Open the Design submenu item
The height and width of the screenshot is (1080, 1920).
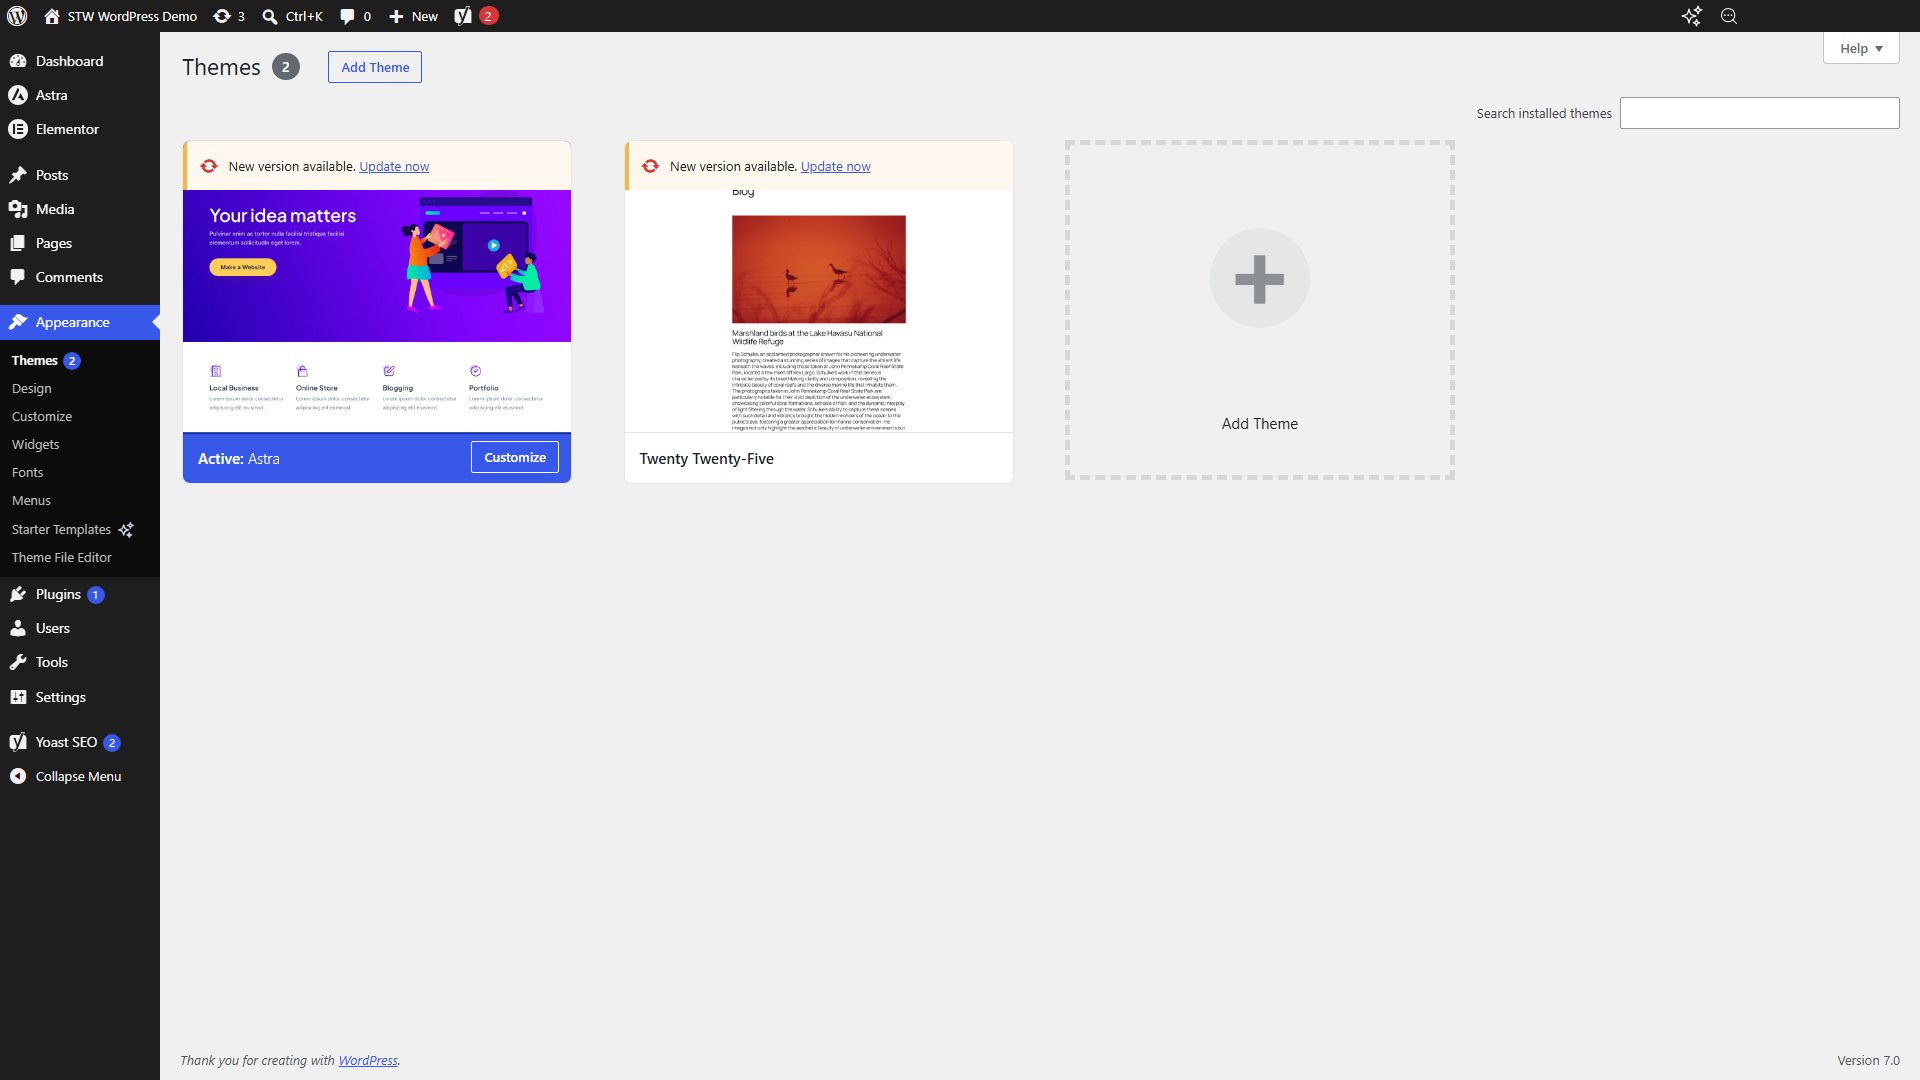point(32,388)
